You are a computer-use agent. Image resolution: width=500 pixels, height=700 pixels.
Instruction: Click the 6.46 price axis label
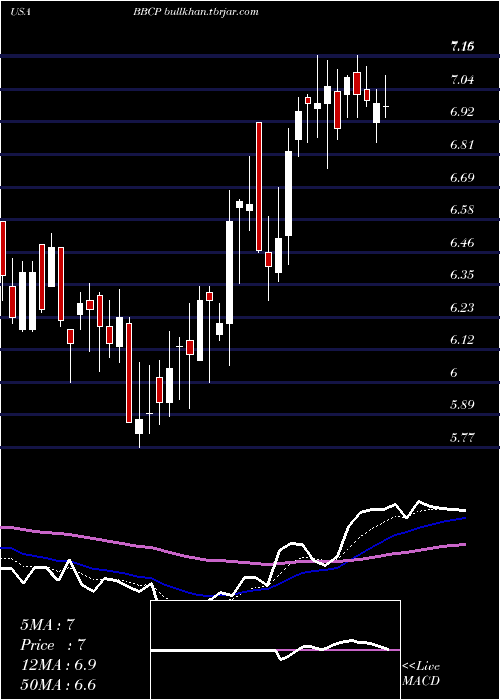pos(462,243)
